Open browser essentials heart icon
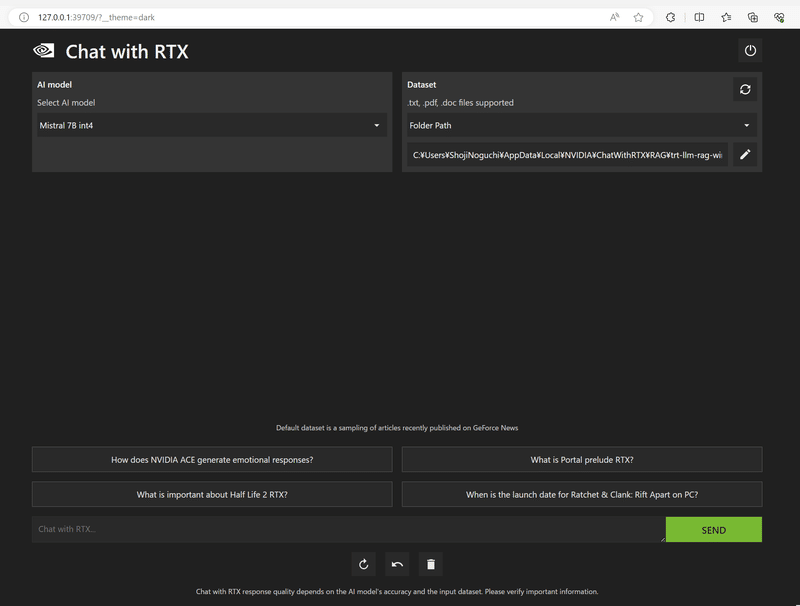 (779, 17)
